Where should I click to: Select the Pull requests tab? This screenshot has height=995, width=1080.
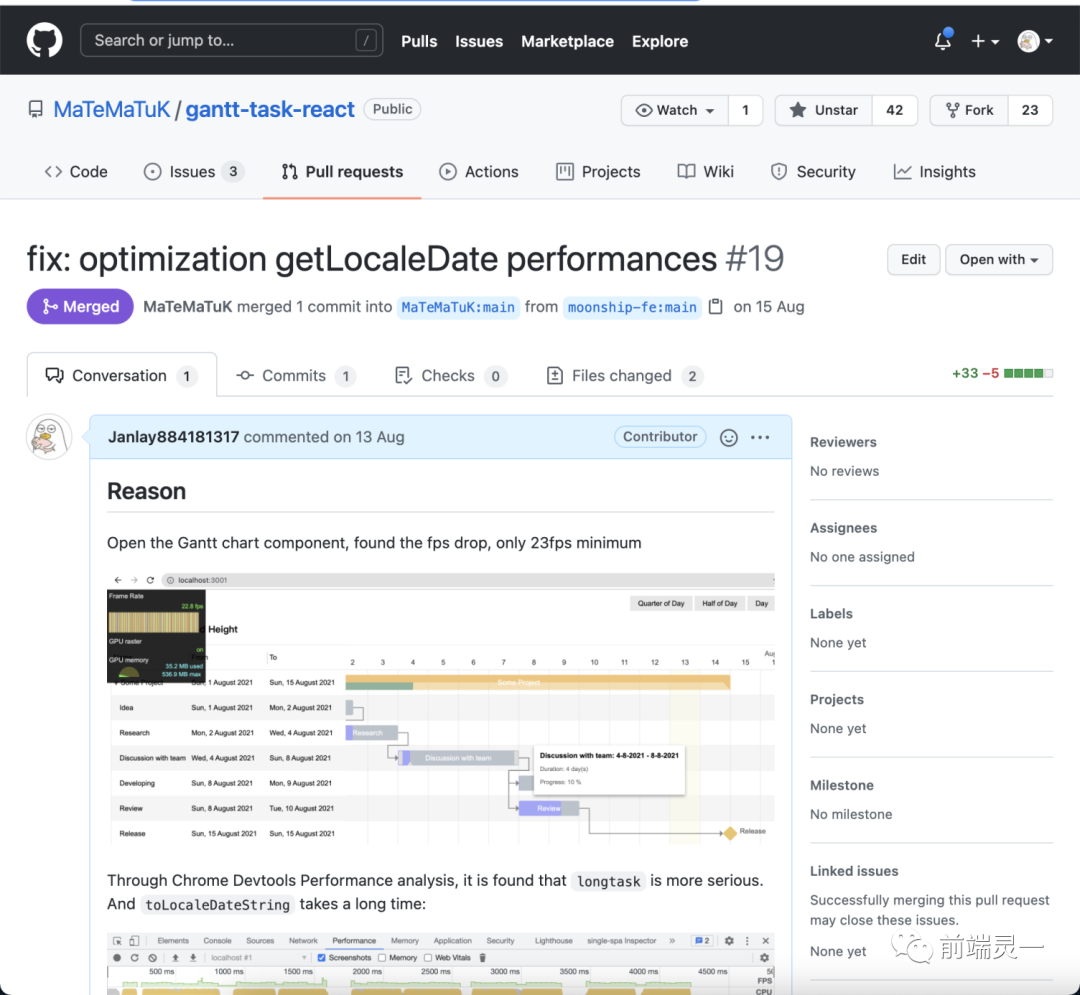(342, 171)
